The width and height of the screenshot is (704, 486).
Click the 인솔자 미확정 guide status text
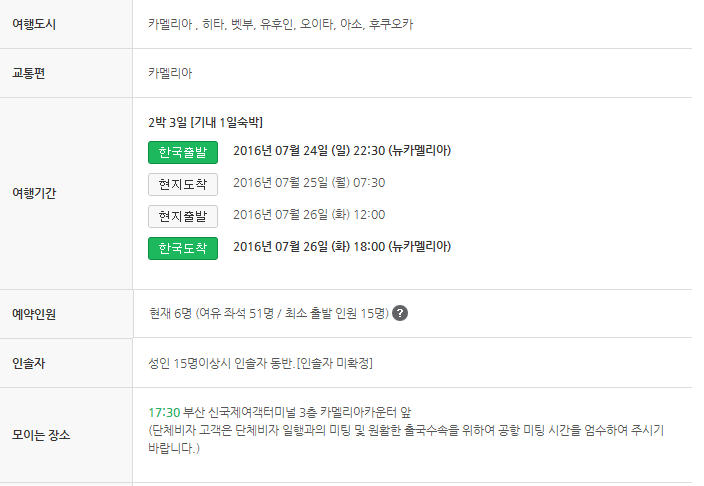point(334,363)
